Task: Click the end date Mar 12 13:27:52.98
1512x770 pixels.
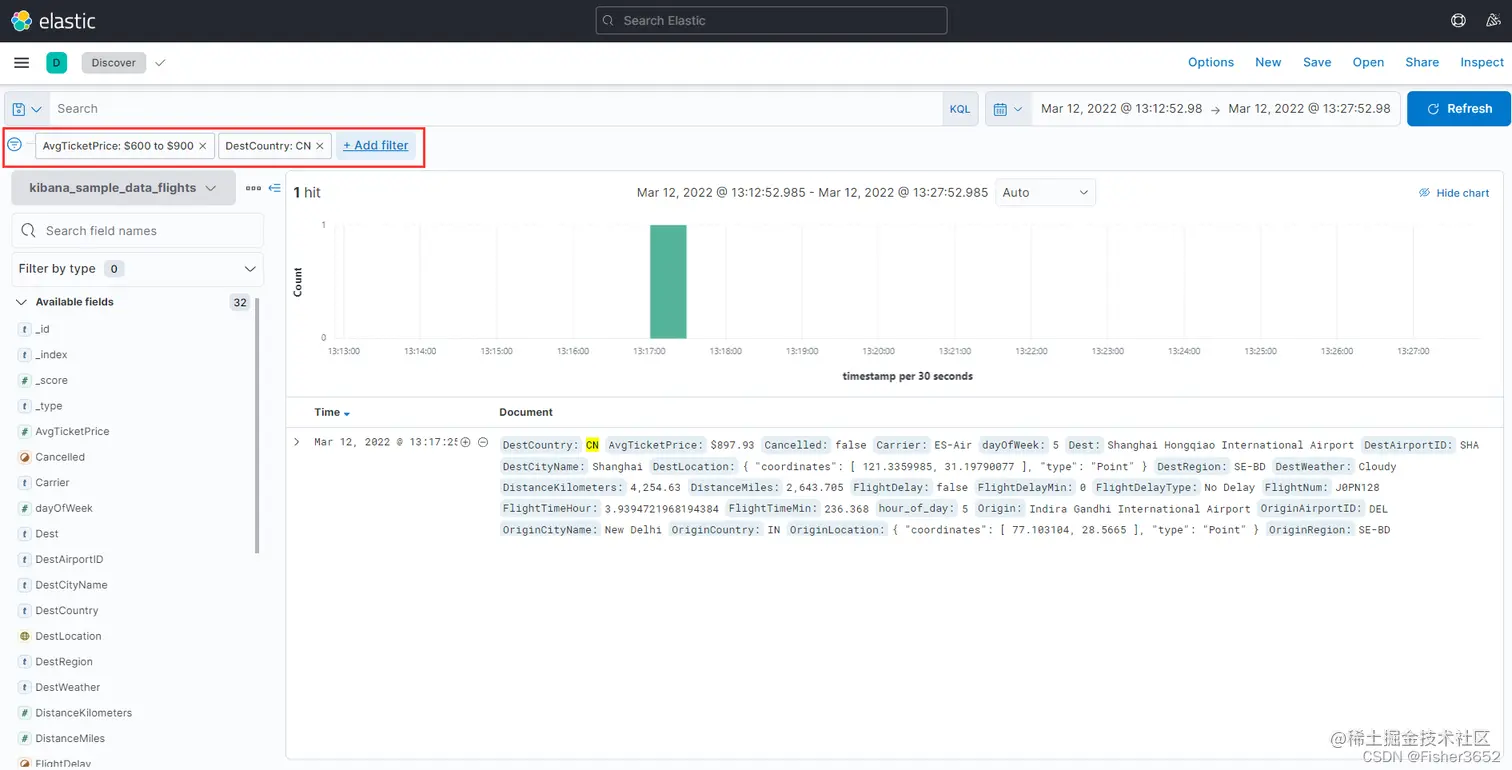Action: (x=1309, y=109)
